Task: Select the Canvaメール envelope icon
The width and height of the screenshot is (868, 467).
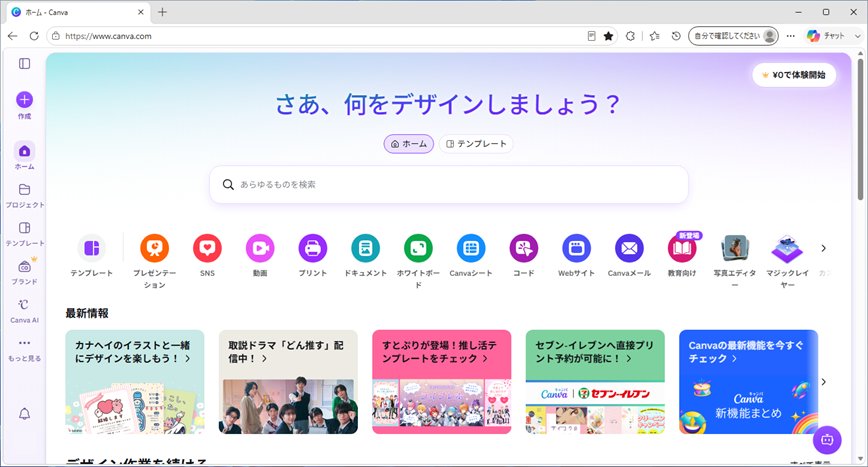Action: click(x=629, y=248)
